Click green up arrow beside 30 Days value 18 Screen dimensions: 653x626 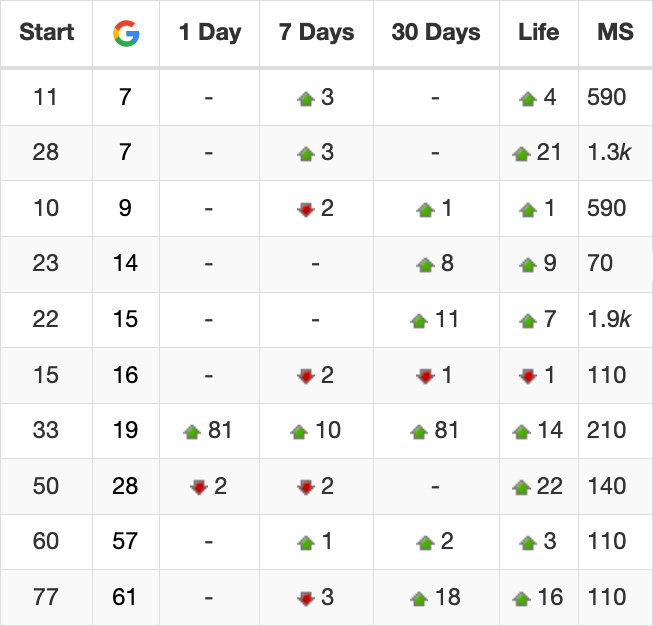[419, 599]
